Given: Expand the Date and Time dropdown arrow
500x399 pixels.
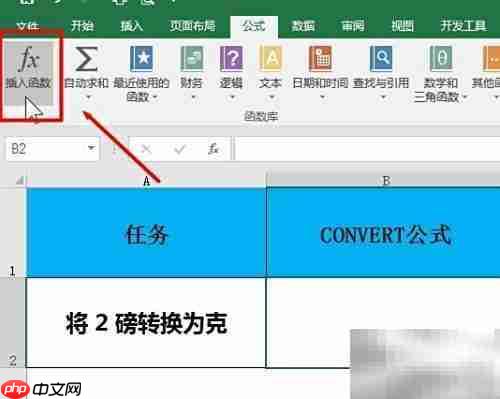Looking at the screenshot, I should 322,97.
